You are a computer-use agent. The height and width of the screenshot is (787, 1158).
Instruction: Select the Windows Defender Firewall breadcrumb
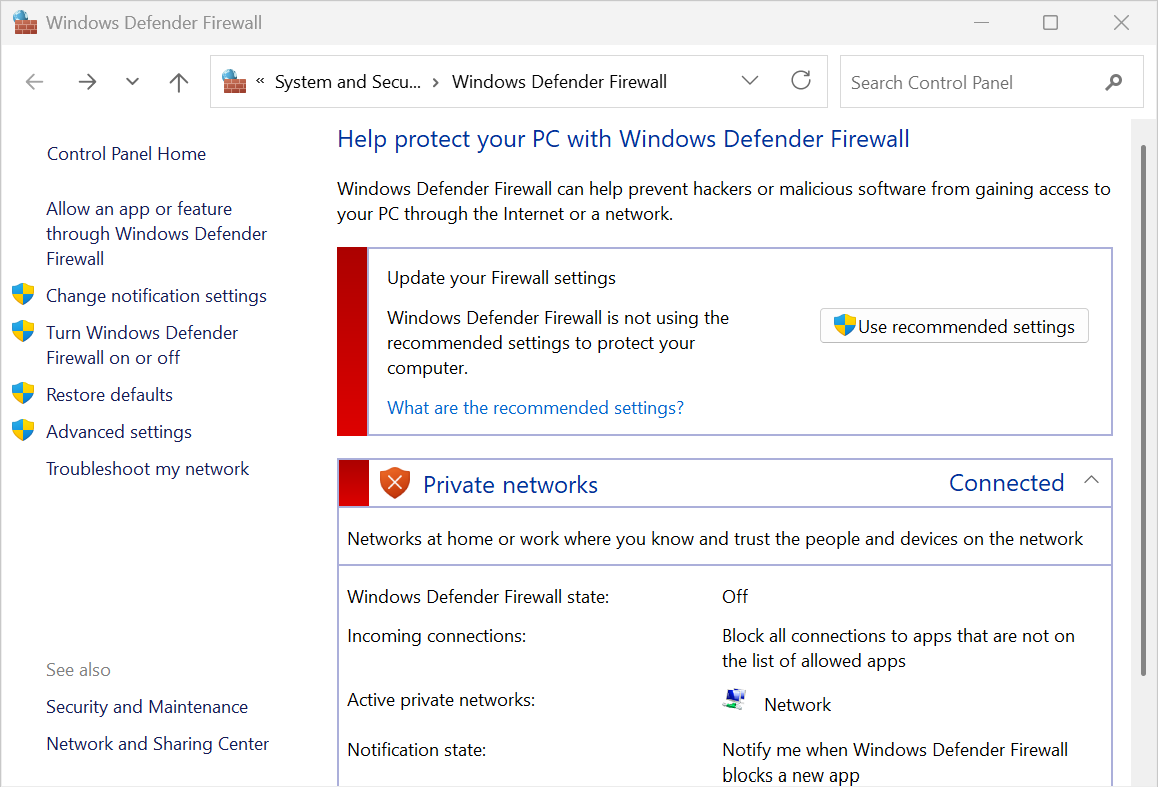click(559, 82)
